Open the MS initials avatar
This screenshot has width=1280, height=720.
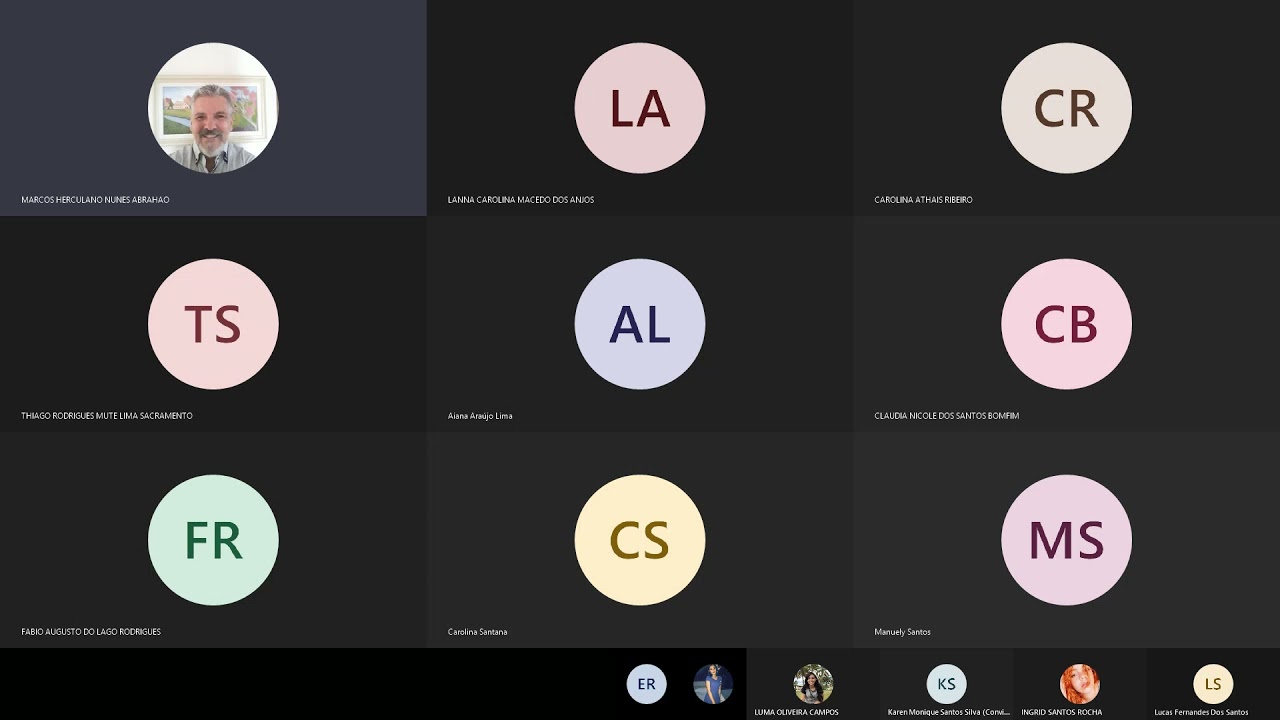(x=1066, y=540)
